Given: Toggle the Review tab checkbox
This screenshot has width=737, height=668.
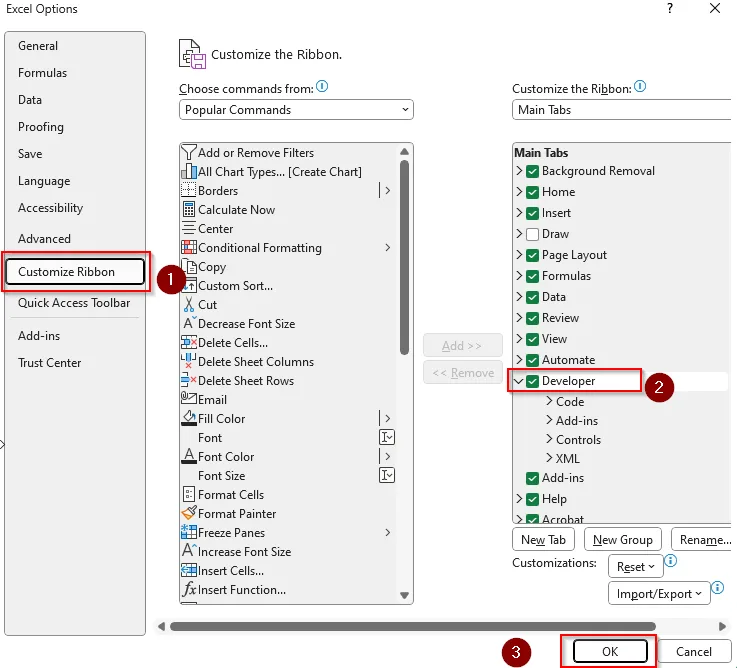Looking at the screenshot, I should coord(532,318).
